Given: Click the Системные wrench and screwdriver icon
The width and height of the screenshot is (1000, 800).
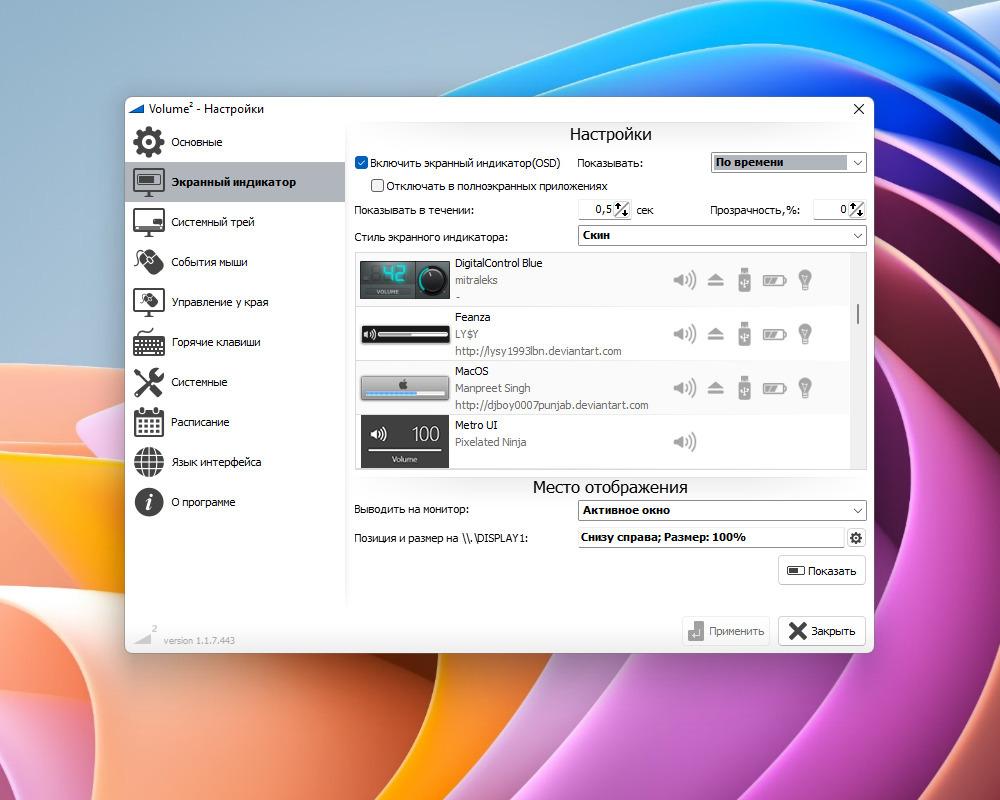Looking at the screenshot, I should pos(149,382).
